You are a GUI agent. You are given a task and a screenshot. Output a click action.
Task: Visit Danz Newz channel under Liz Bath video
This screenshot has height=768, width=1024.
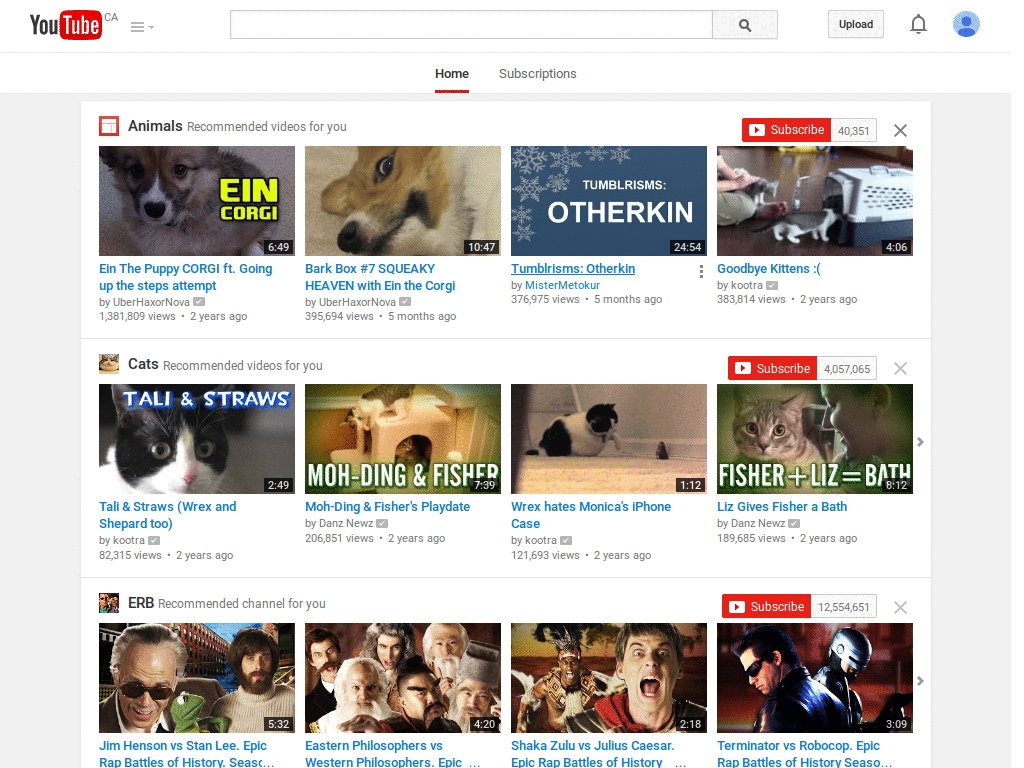click(758, 523)
